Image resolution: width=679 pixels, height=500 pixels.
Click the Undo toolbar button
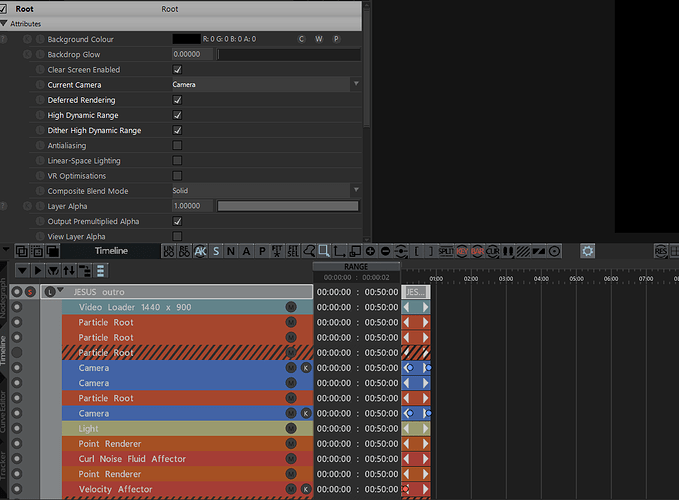click(168, 251)
